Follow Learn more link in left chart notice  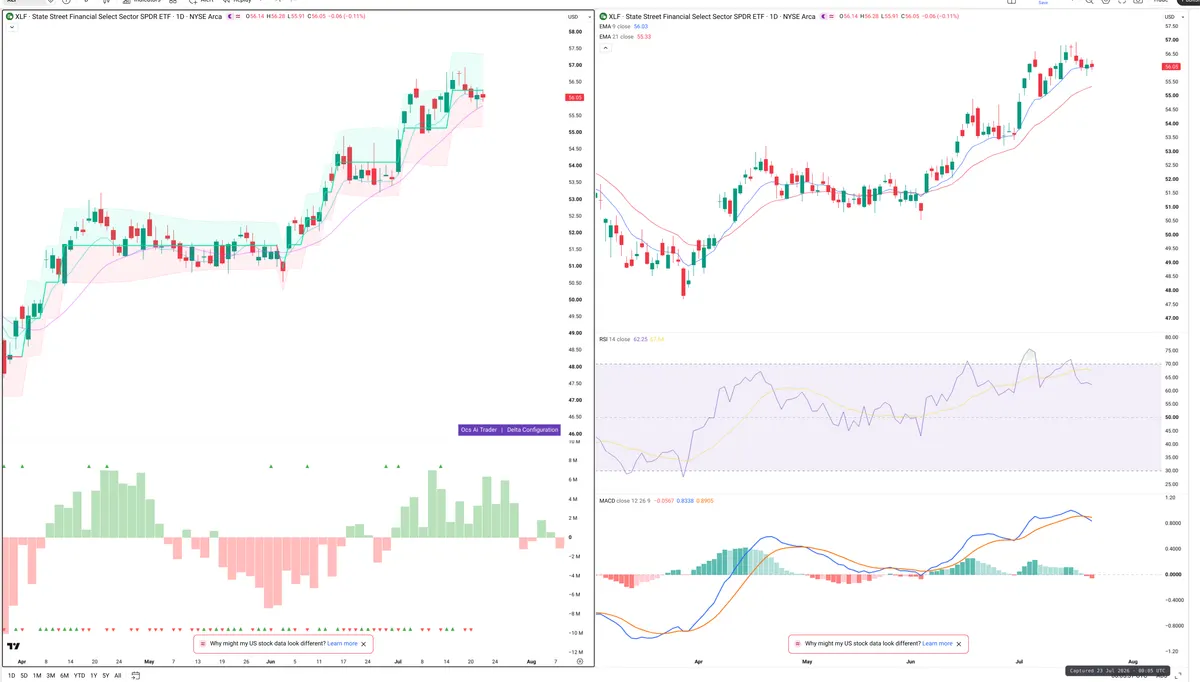(342, 644)
